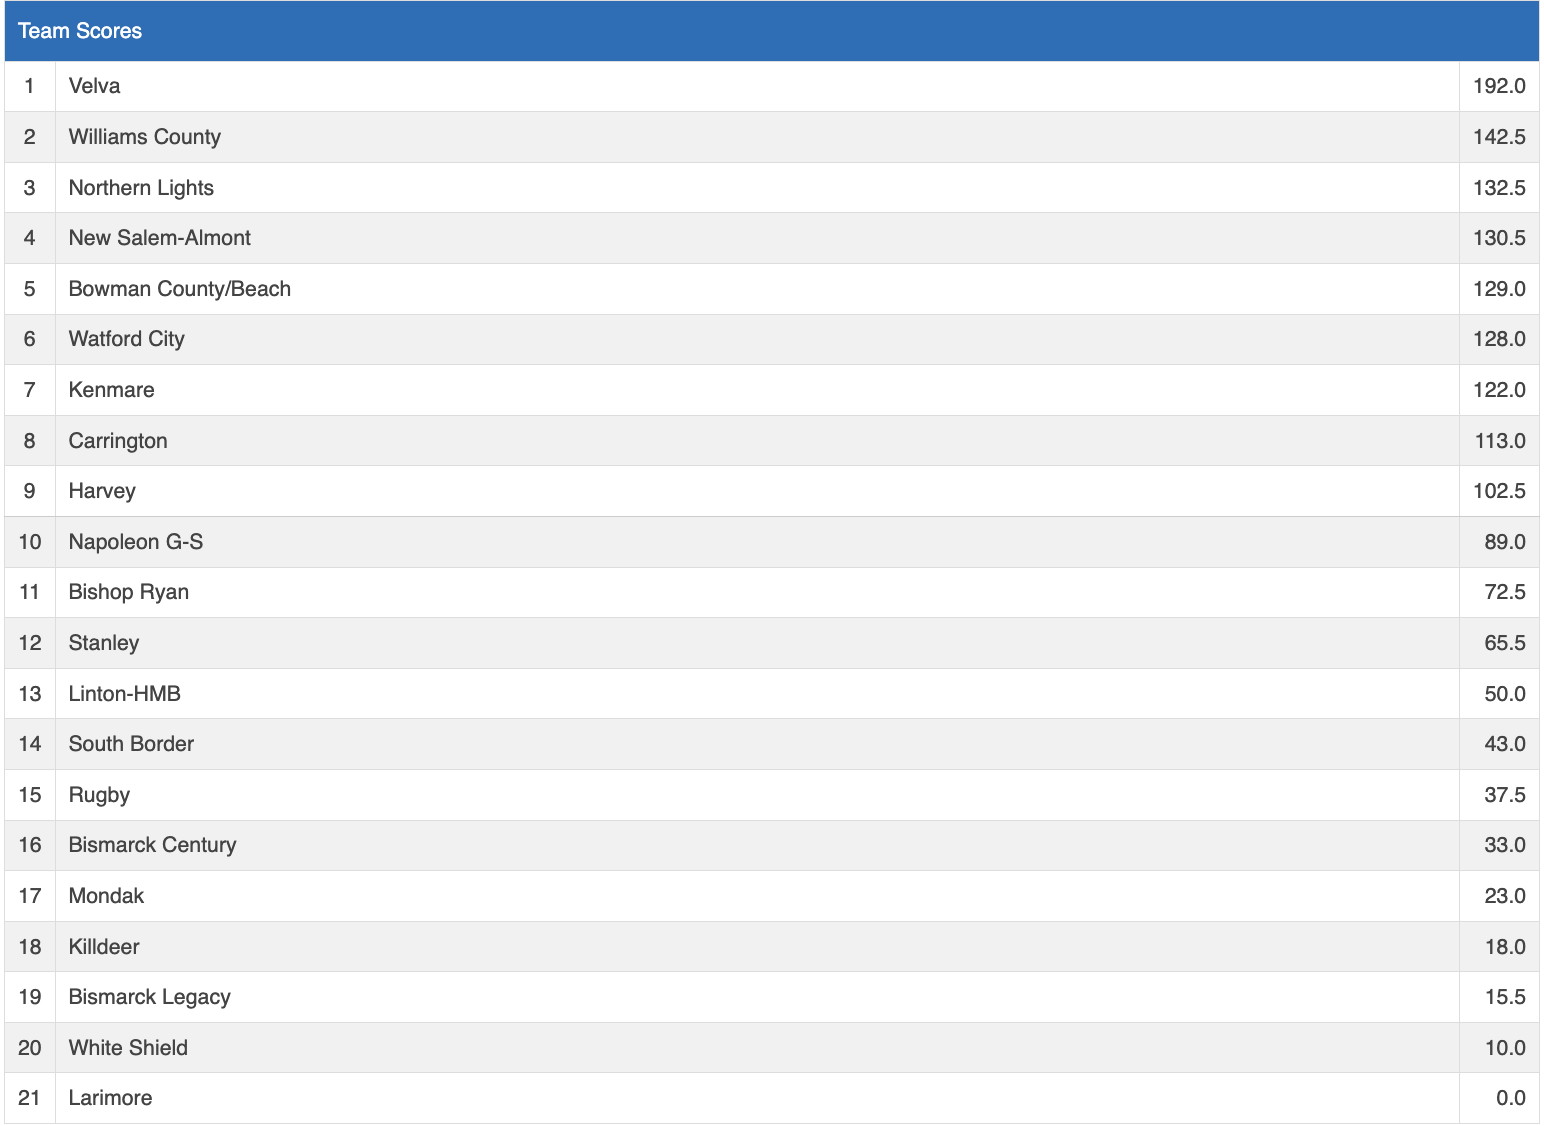Click rank number 20 for White Shield

[30, 1048]
